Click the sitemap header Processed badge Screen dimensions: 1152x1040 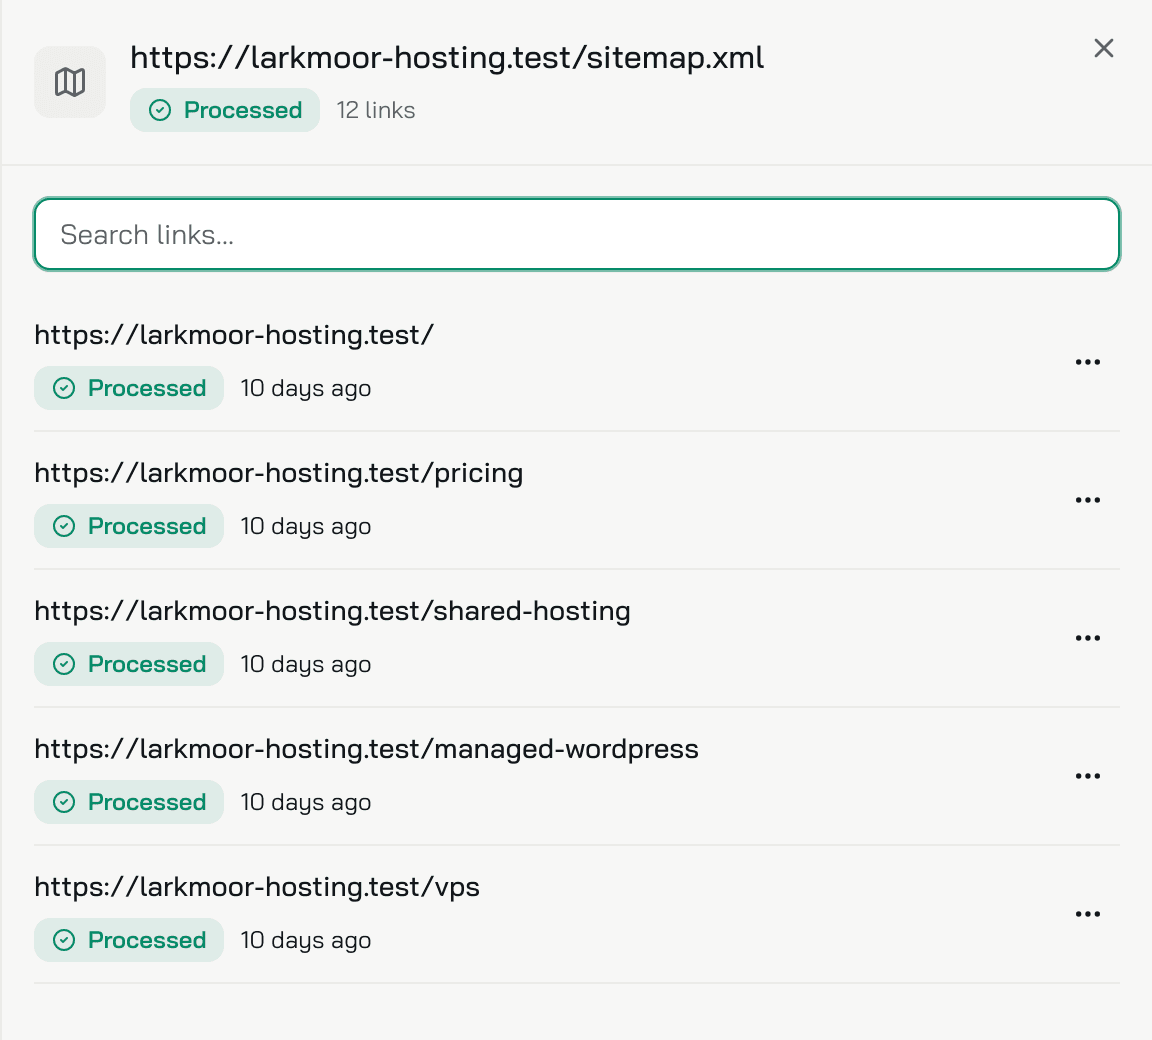(225, 110)
